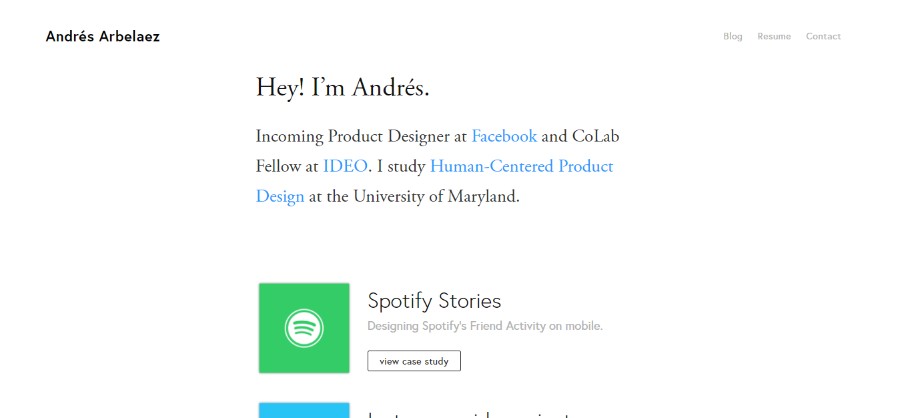
Task: Click the white Spotify logo icon
Action: (x=304, y=328)
